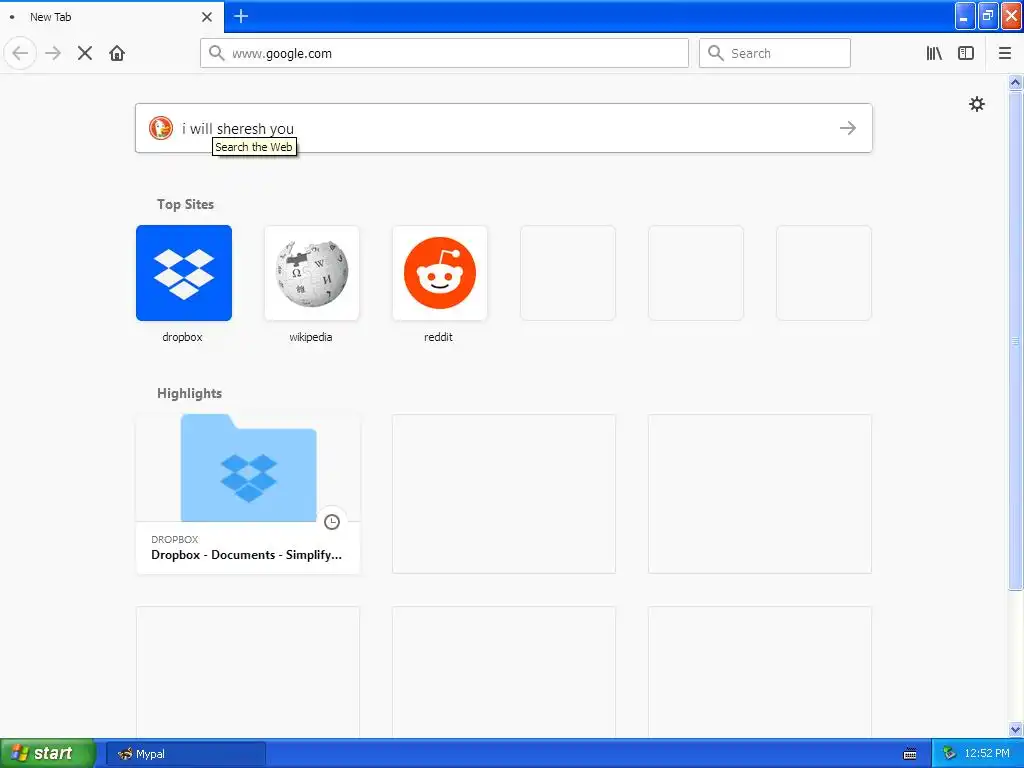Stop loading the current page
Viewport: 1024px width, 768px height.
pos(85,53)
